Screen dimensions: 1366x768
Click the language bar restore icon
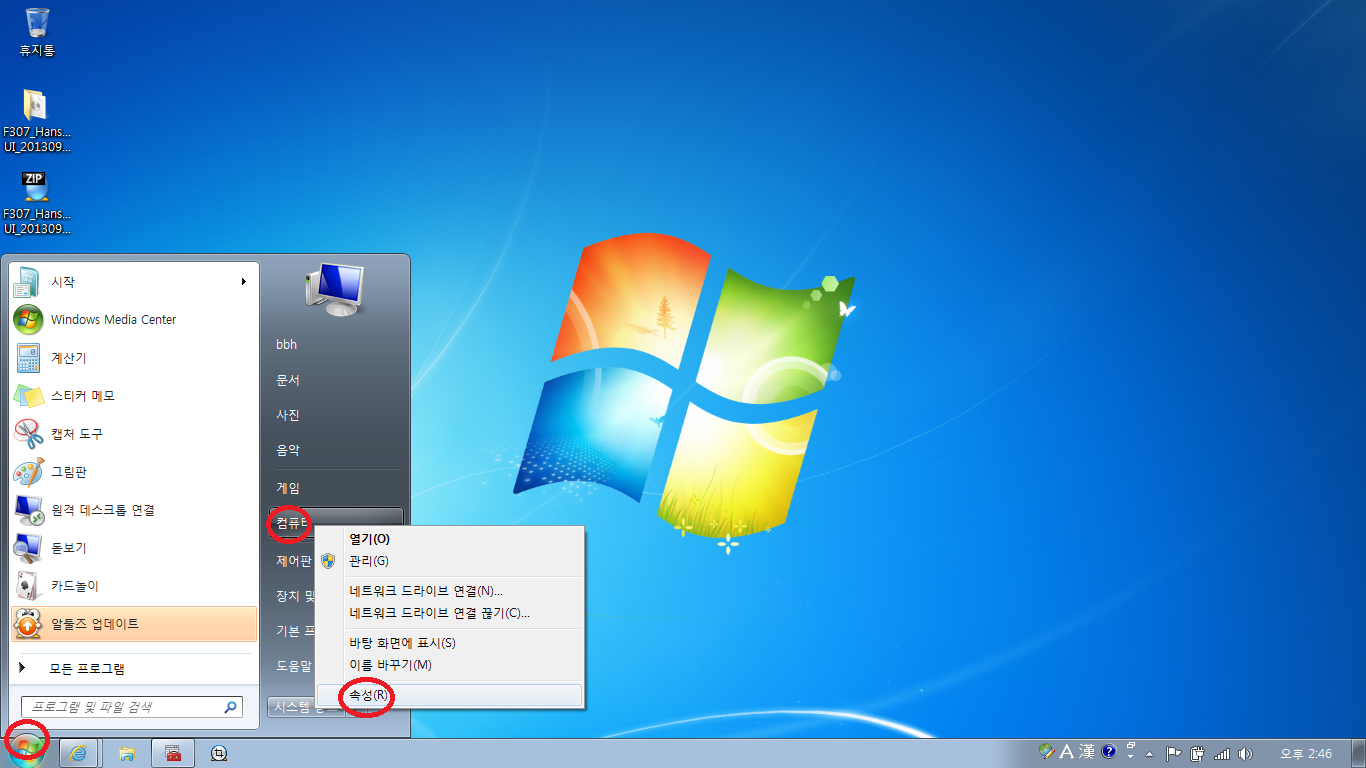(1131, 746)
